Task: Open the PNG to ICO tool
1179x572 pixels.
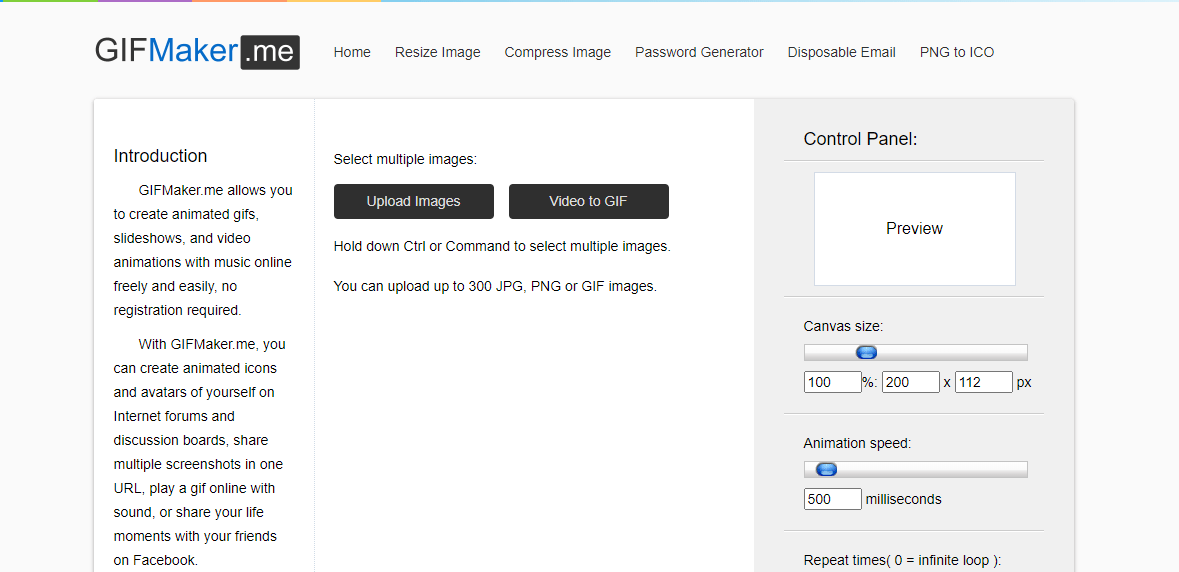Action: pos(956,52)
